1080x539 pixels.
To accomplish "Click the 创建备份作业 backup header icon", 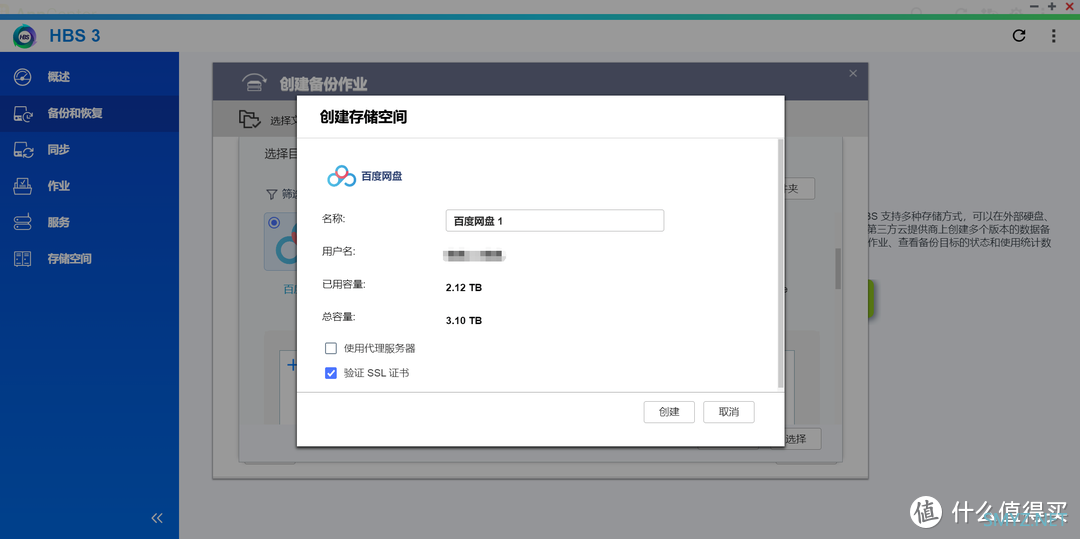I will (255, 83).
